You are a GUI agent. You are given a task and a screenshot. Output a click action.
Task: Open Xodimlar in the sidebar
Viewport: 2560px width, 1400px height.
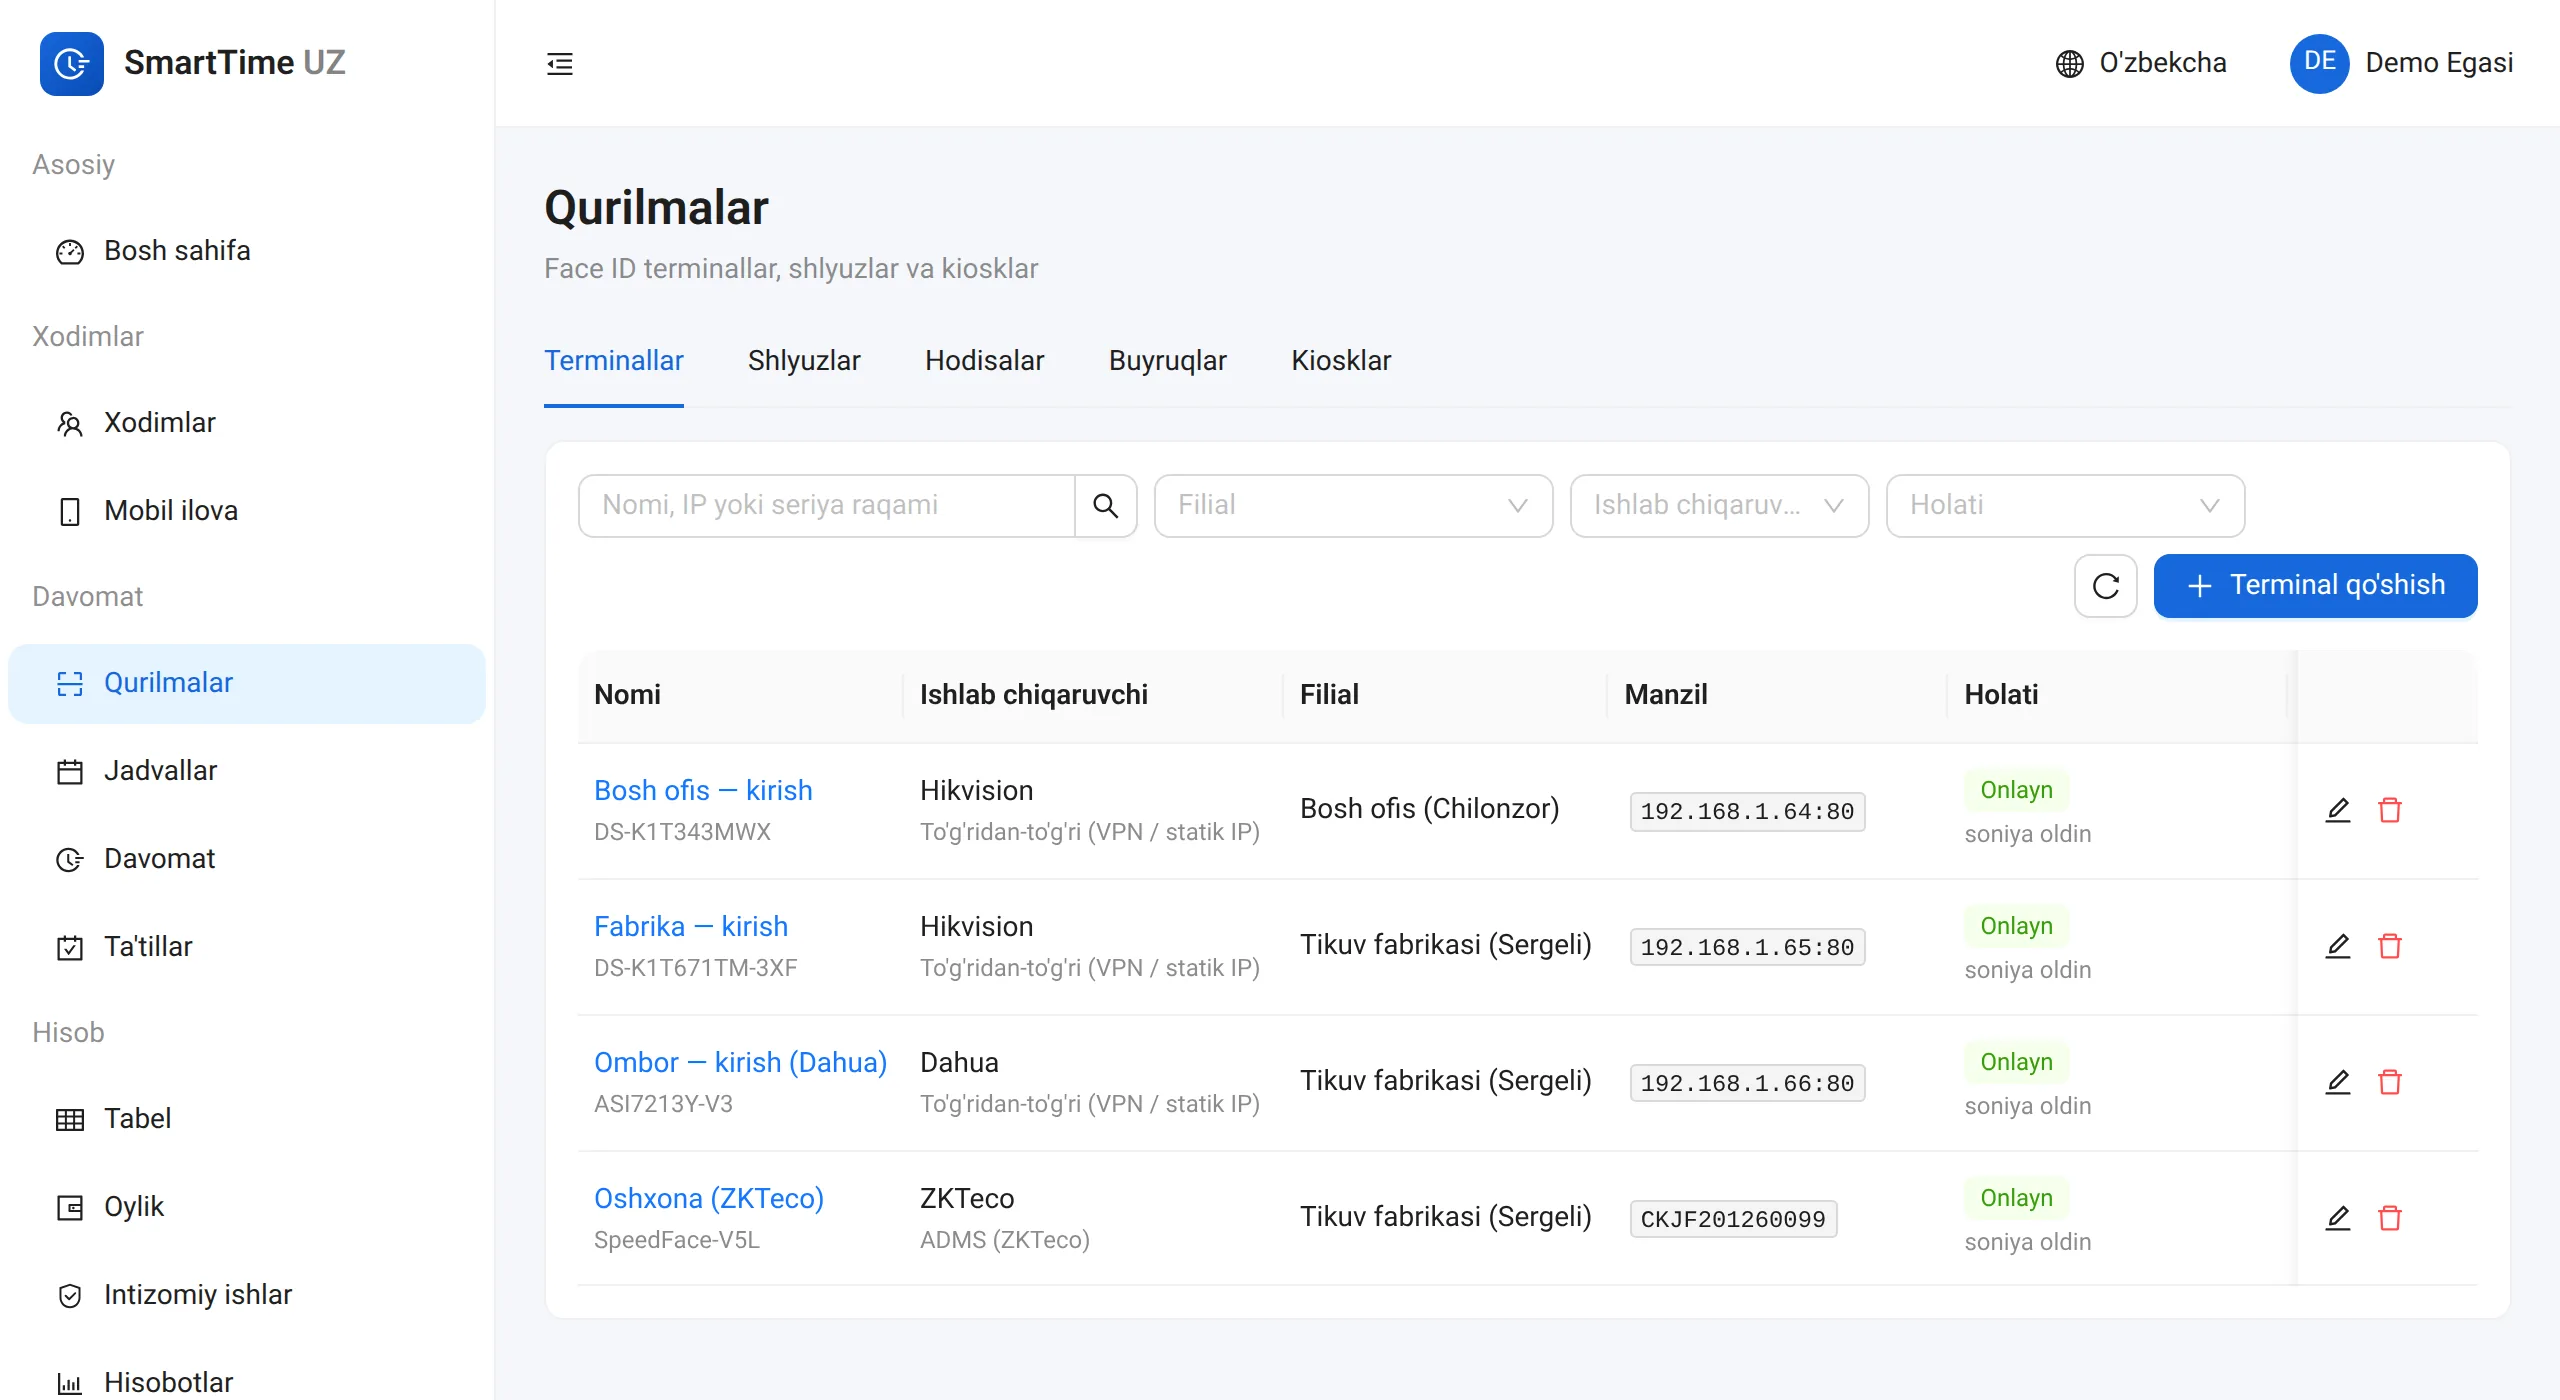[247, 423]
